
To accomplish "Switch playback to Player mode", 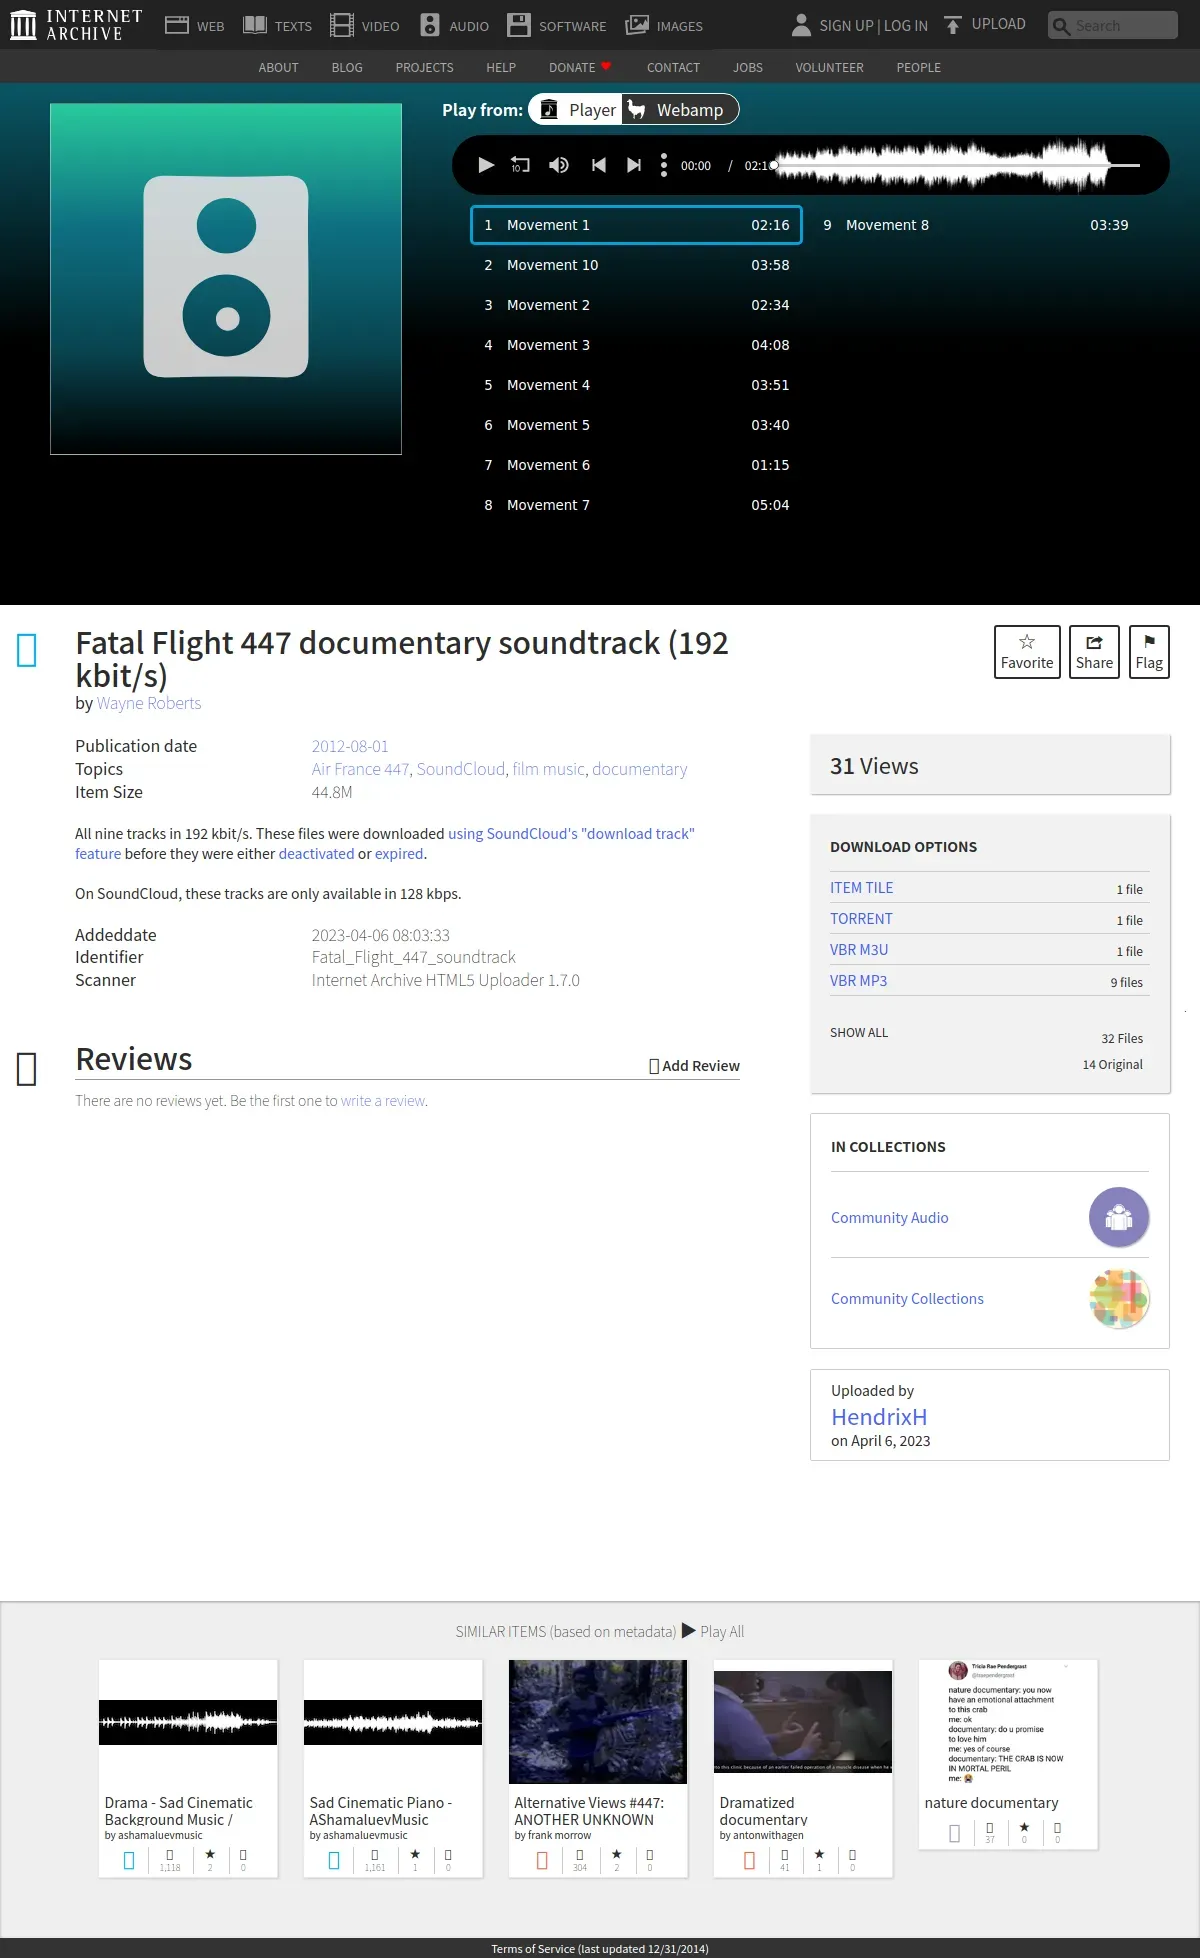I will click(577, 110).
